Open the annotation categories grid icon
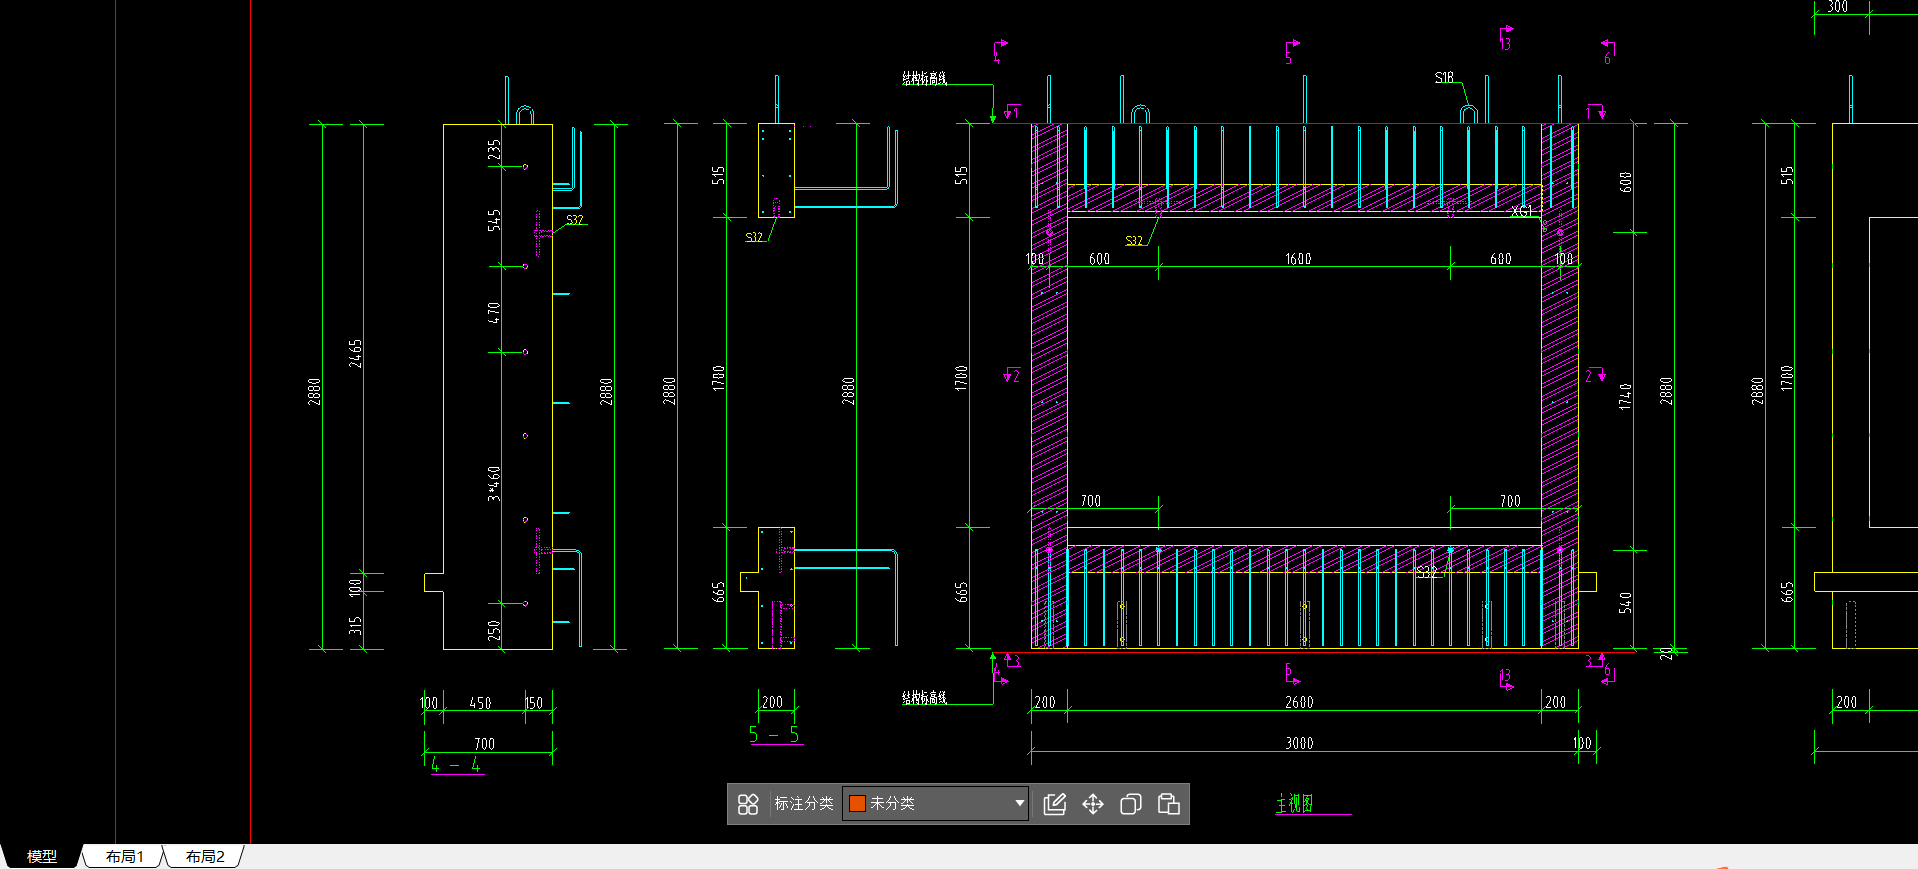Image resolution: width=1918 pixels, height=869 pixels. coord(748,804)
